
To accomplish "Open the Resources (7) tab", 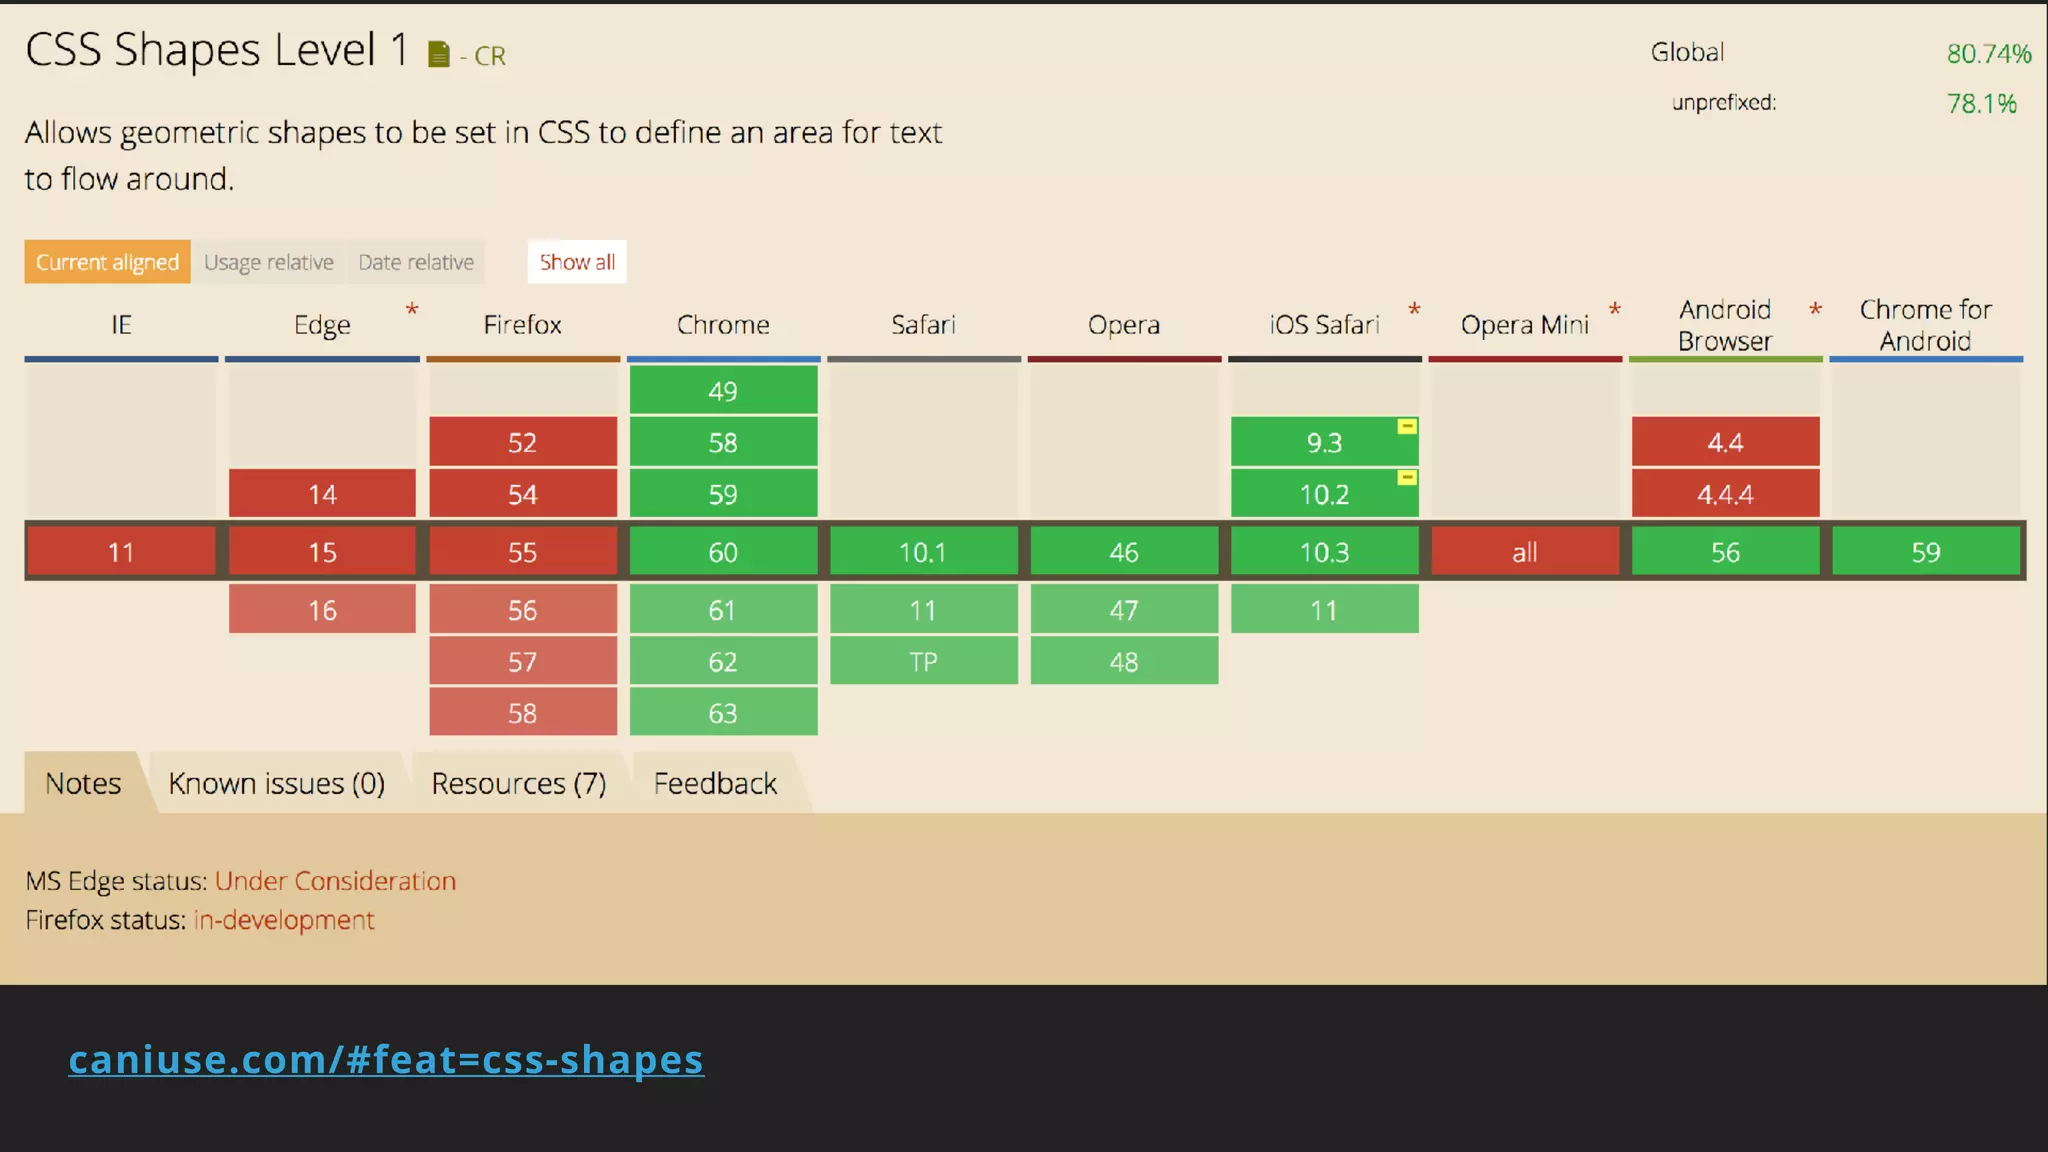I will click(518, 783).
